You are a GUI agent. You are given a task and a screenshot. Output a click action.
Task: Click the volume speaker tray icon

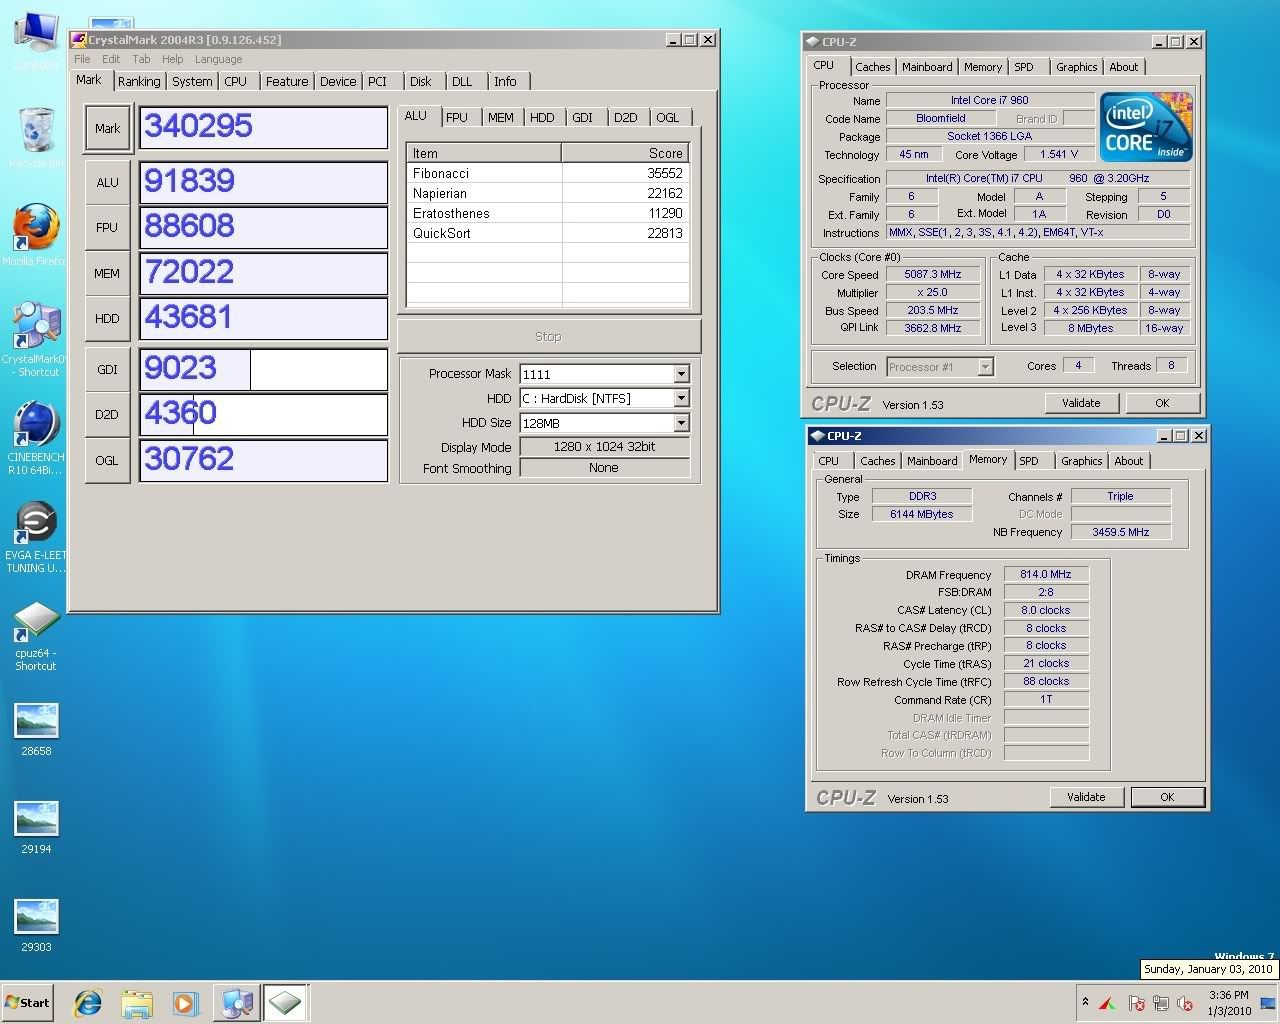pos(1185,1003)
